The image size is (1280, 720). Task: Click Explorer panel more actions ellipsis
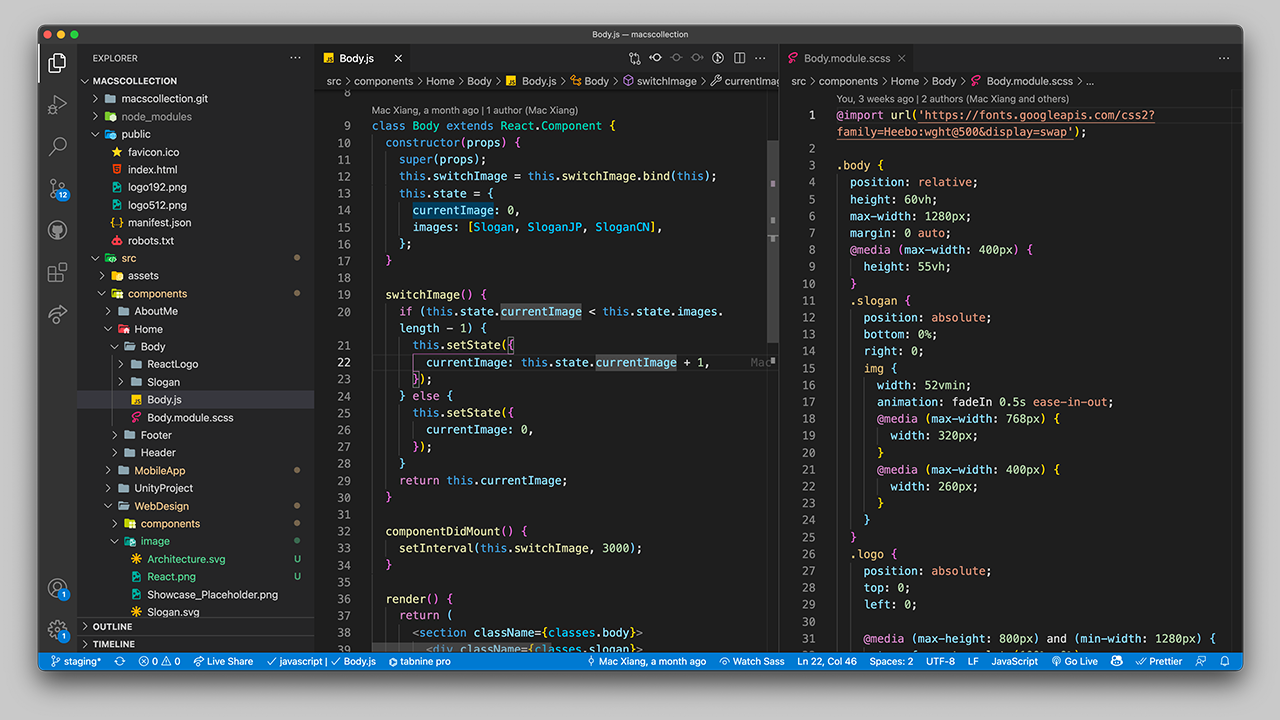(295, 58)
